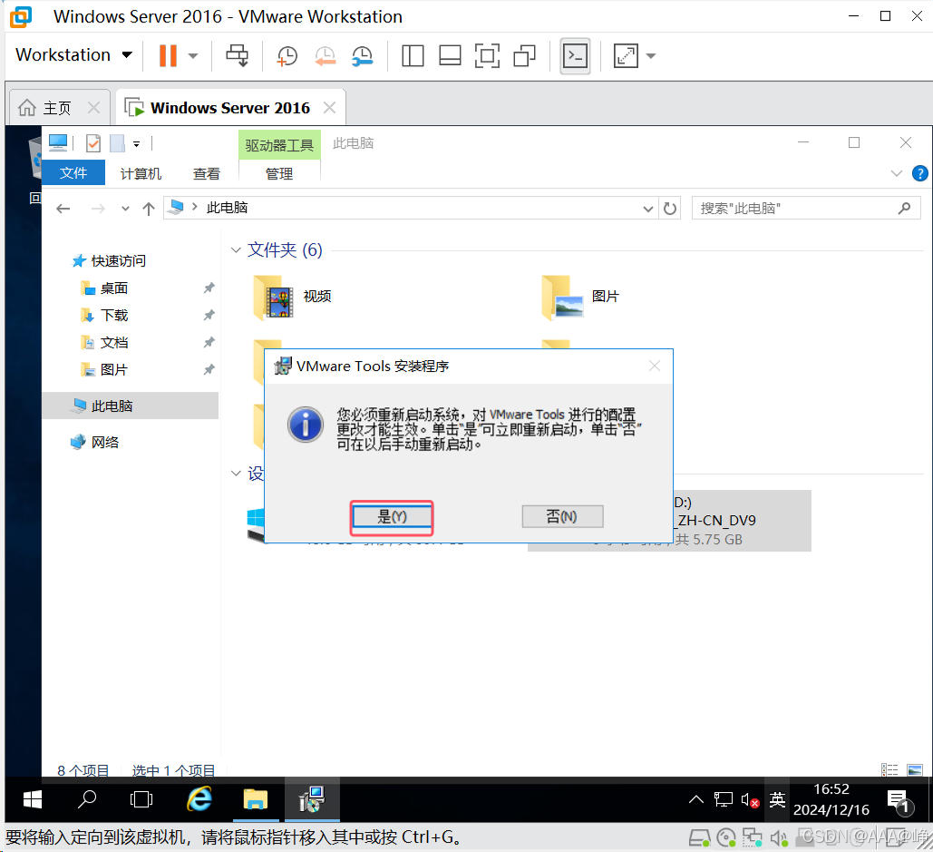
Task: Open the action center notifications icon
Action: tap(898, 801)
